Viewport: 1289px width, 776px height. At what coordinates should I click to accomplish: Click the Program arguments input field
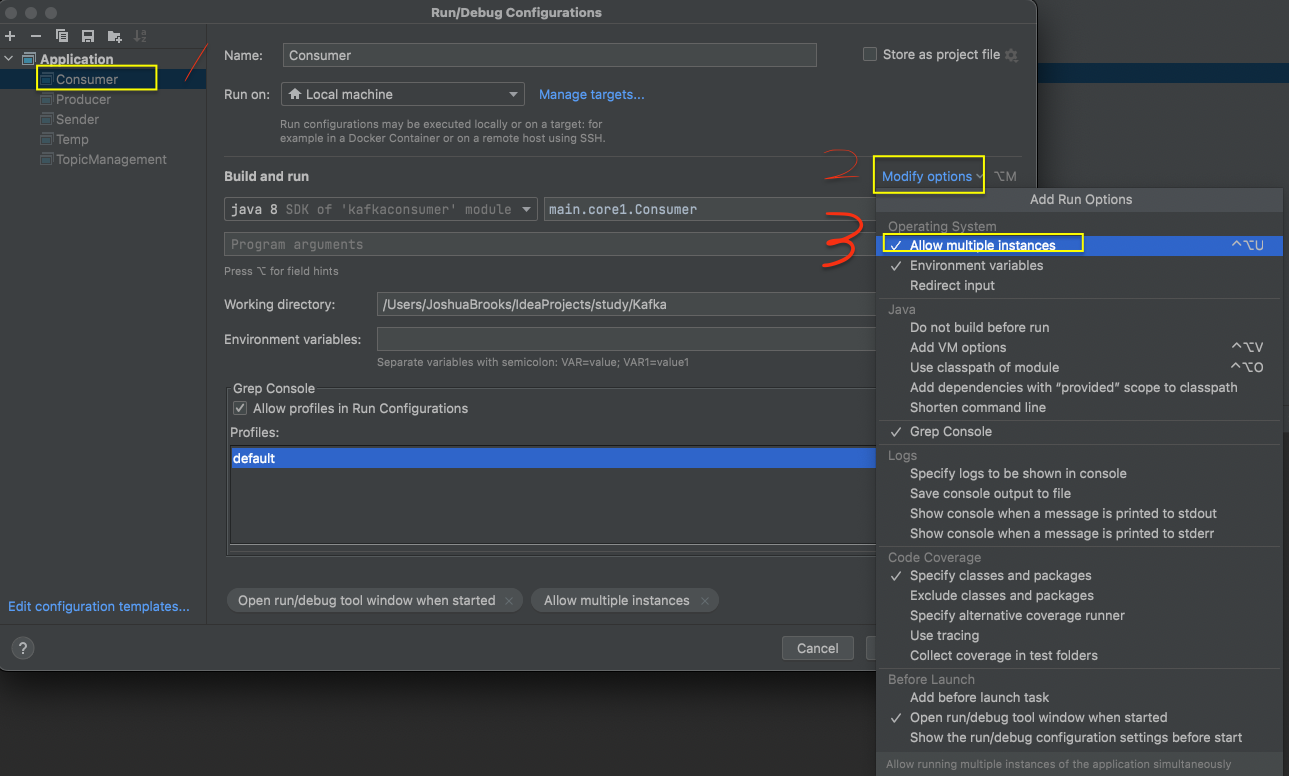[x=540, y=244]
